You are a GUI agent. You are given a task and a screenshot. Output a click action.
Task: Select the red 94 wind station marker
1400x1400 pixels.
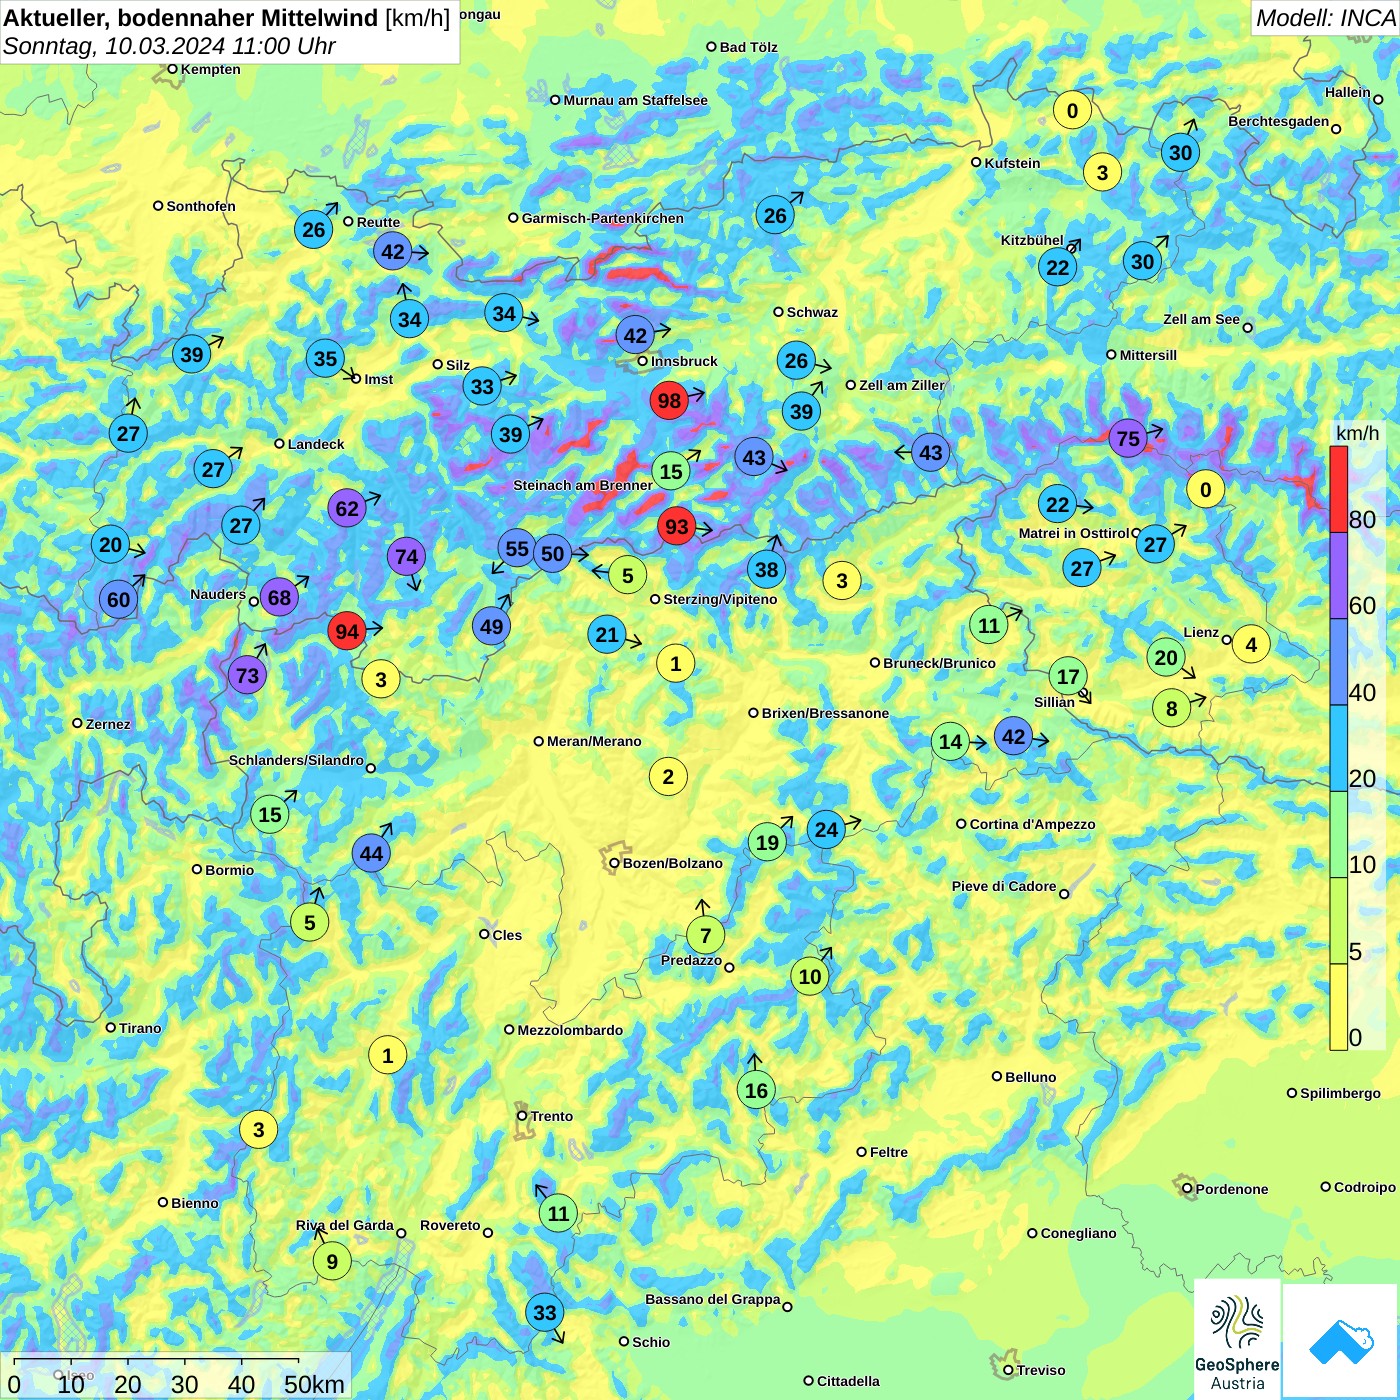click(347, 631)
